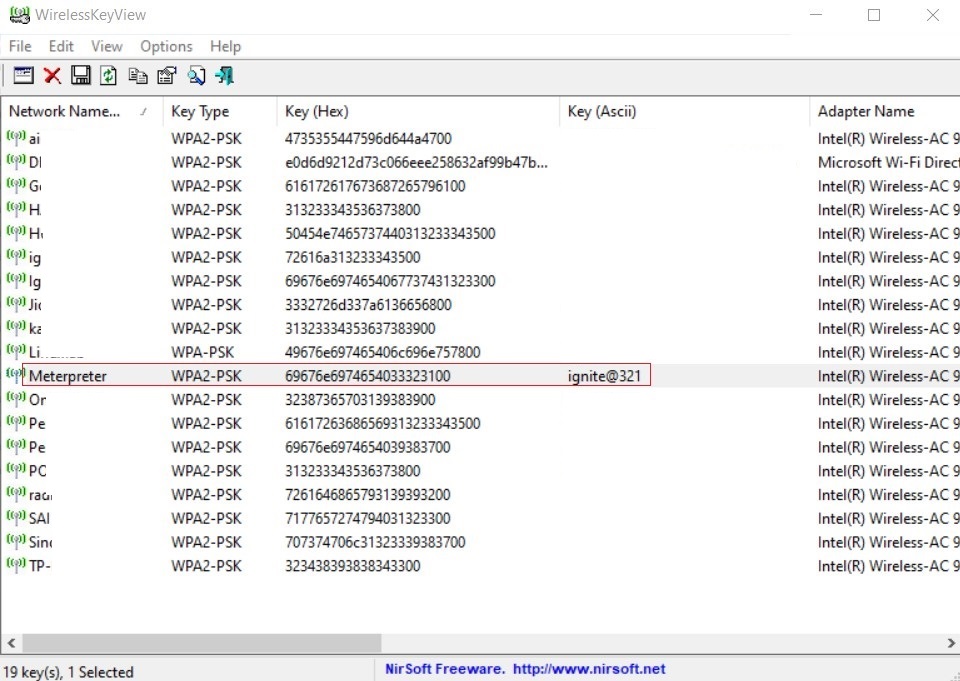Open the Options menu

(166, 47)
